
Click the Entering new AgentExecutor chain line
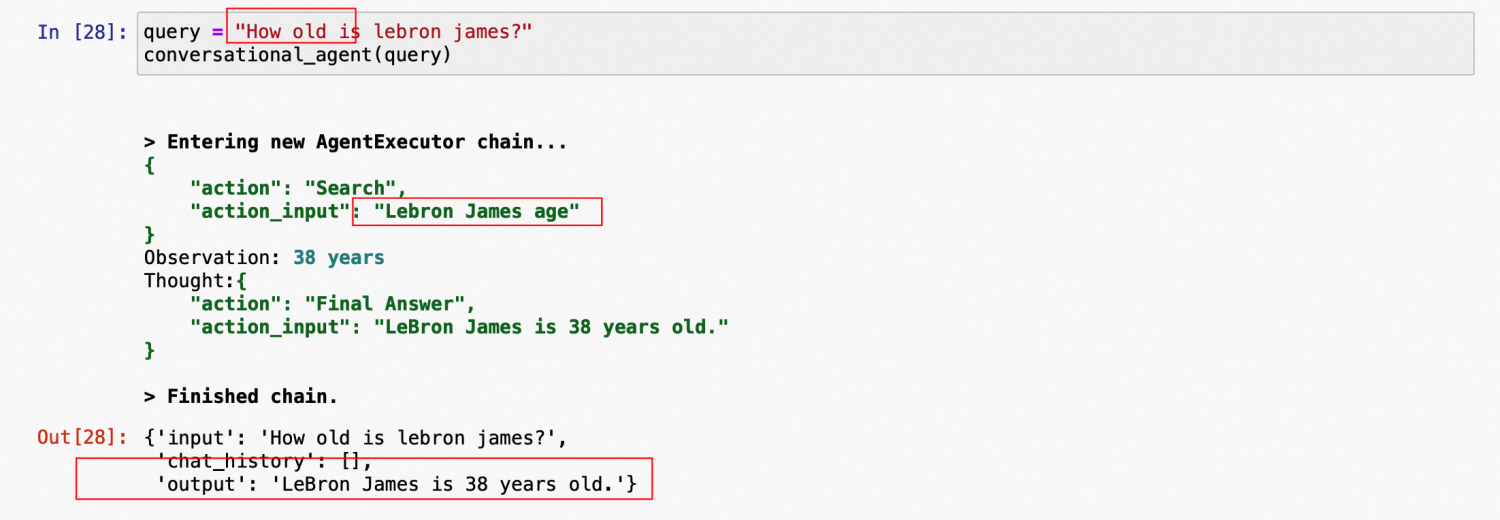coord(356,141)
